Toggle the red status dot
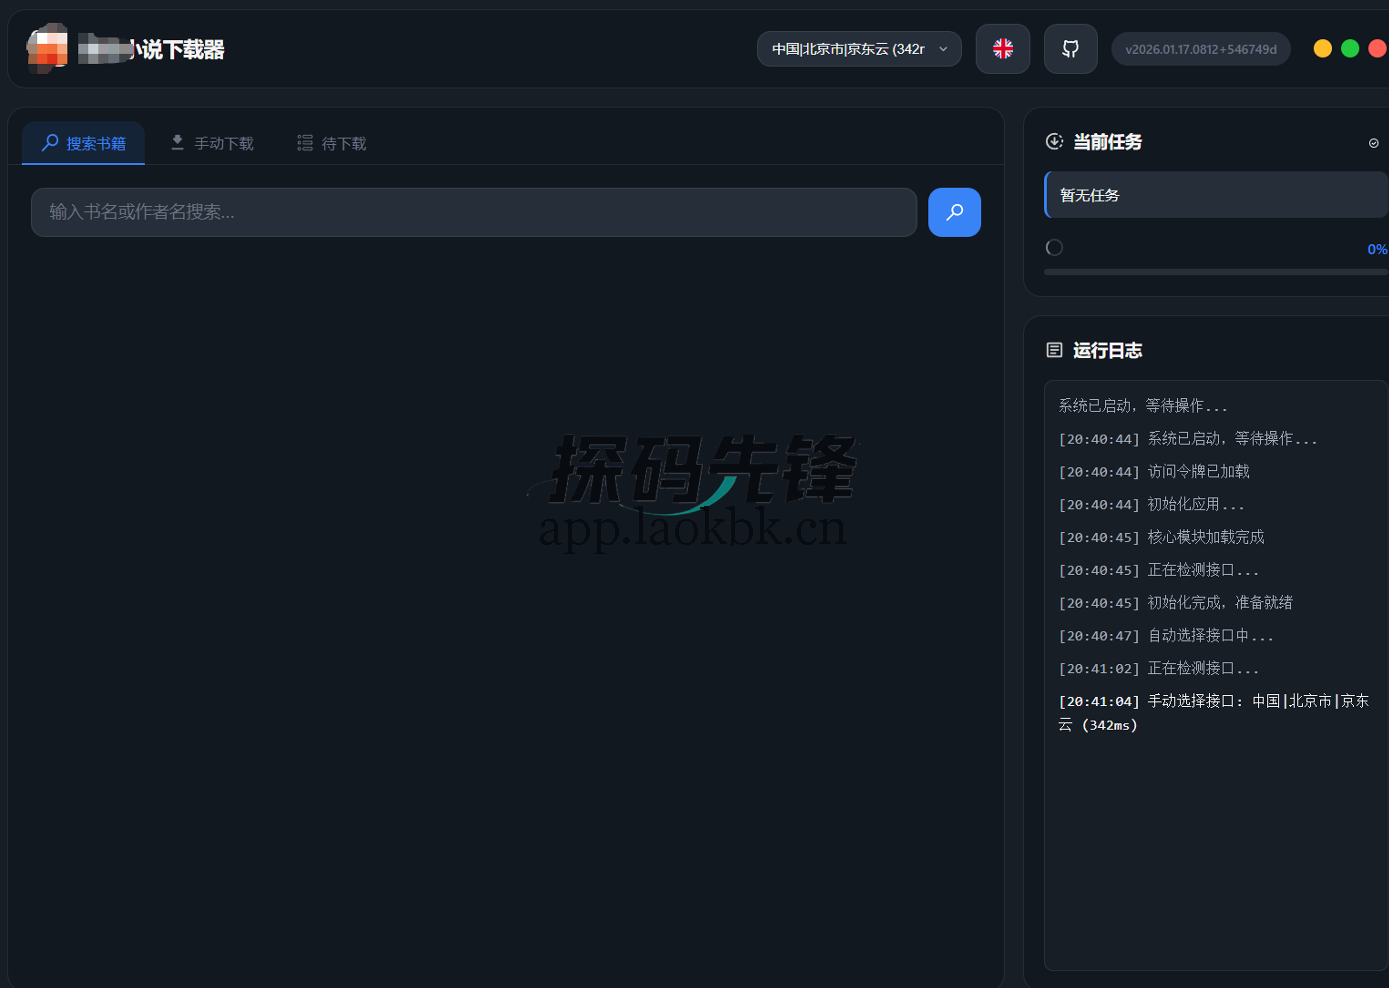The height and width of the screenshot is (988, 1389). [x=1376, y=47]
